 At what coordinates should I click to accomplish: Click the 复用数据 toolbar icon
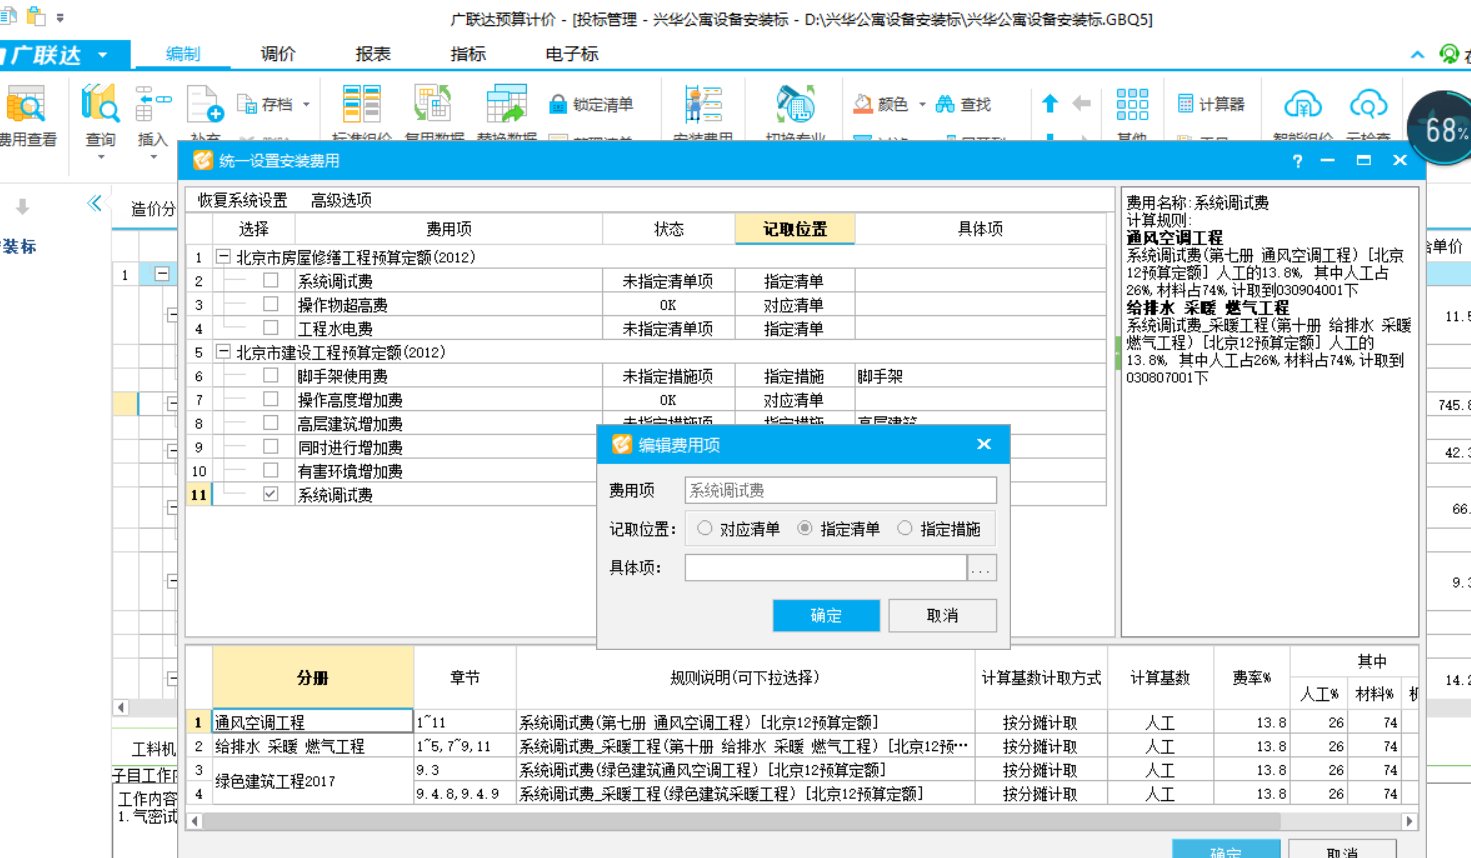click(x=433, y=105)
